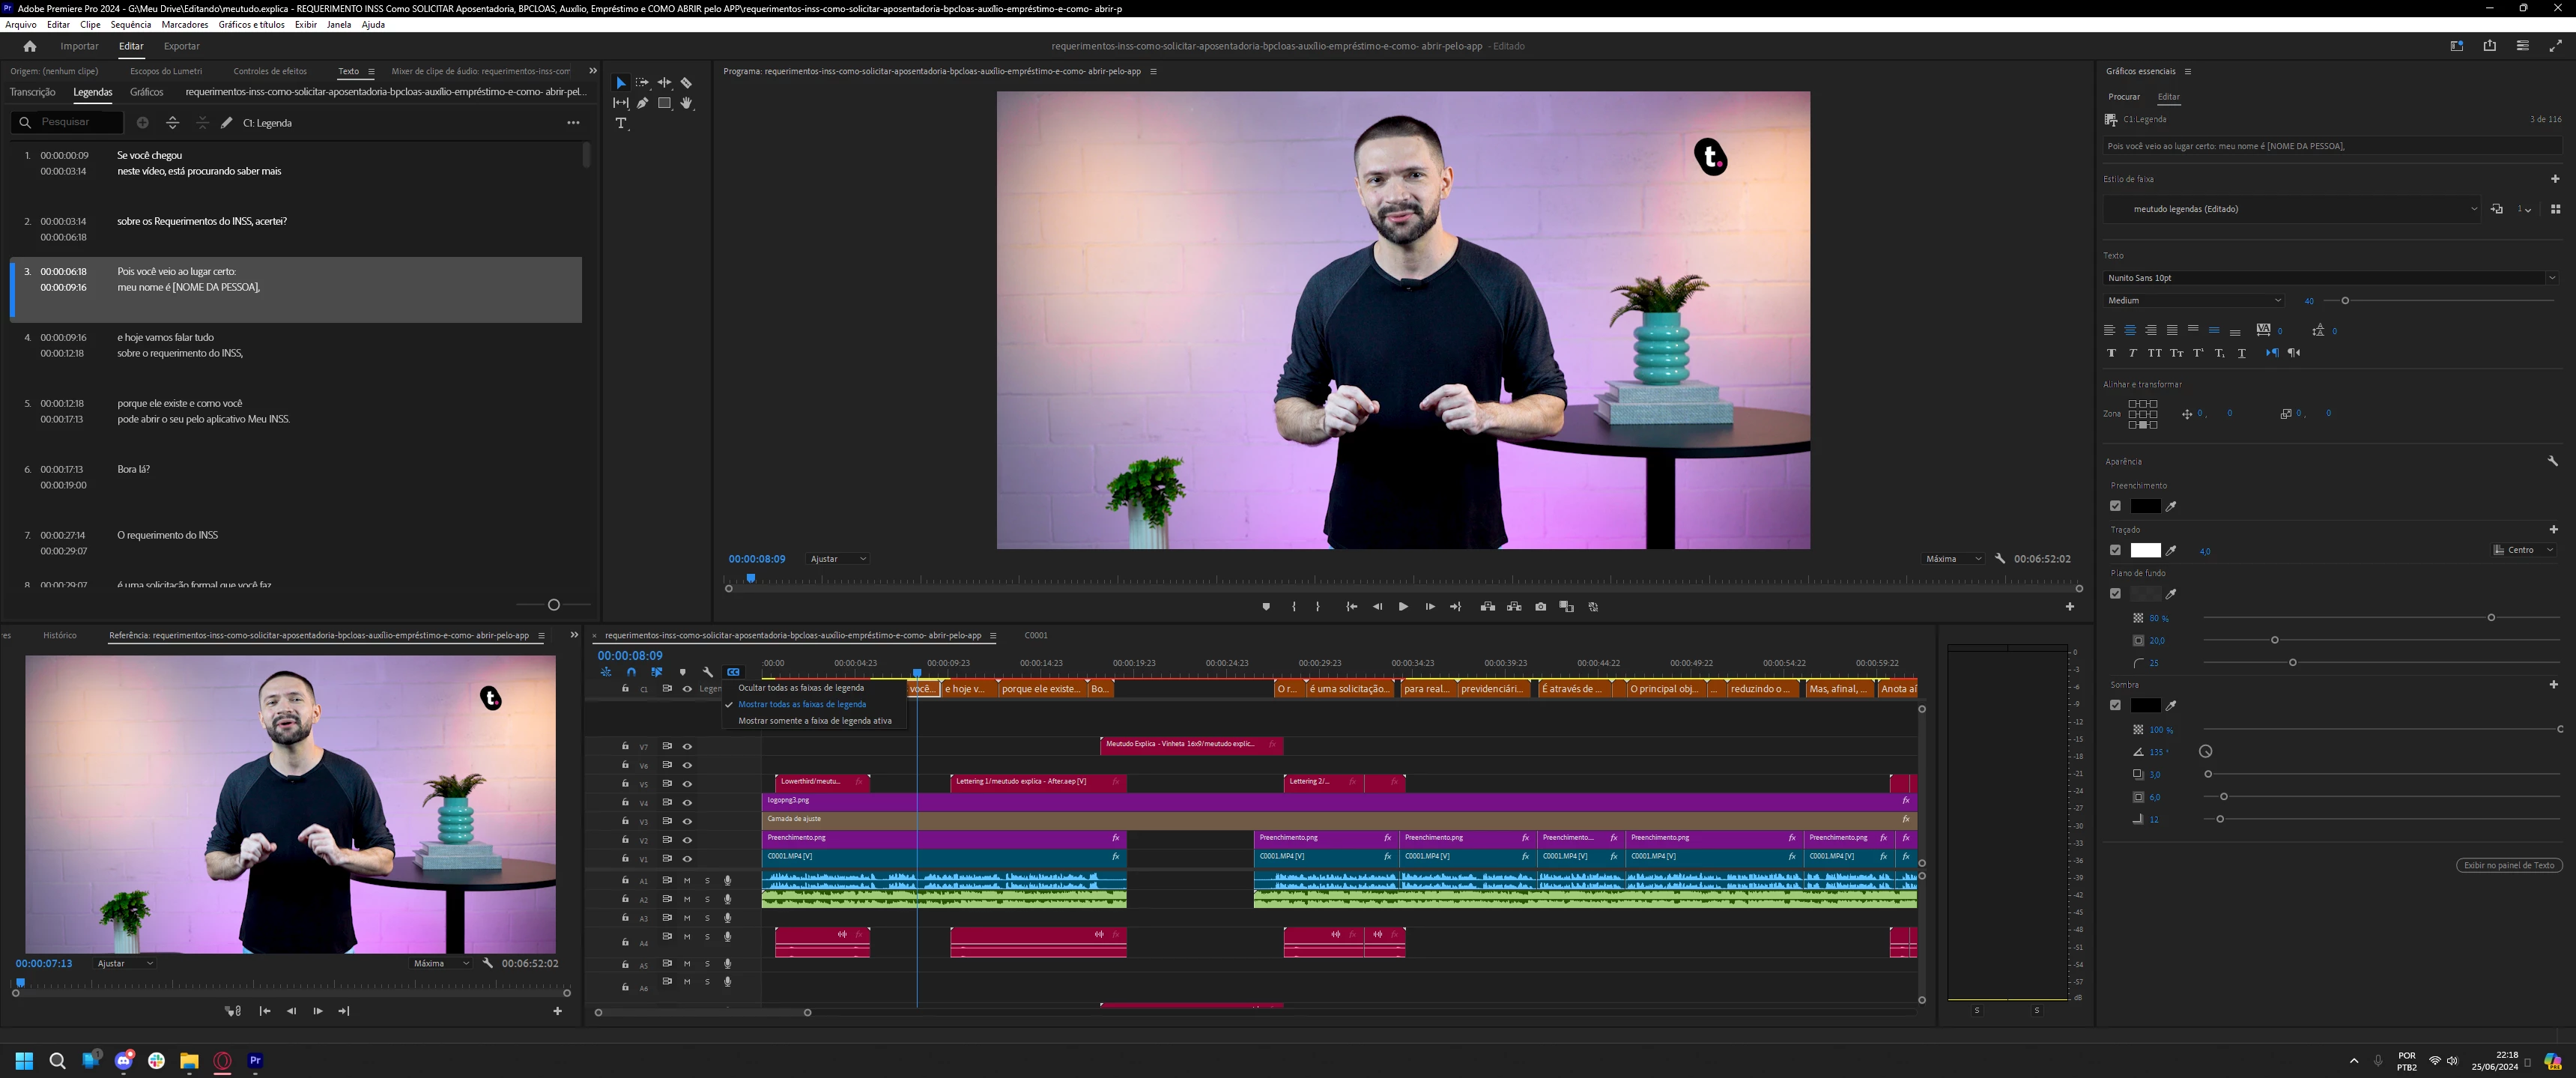Click Exibir no painel de Texto button
2576x1078 pixels.
coord(2508,865)
